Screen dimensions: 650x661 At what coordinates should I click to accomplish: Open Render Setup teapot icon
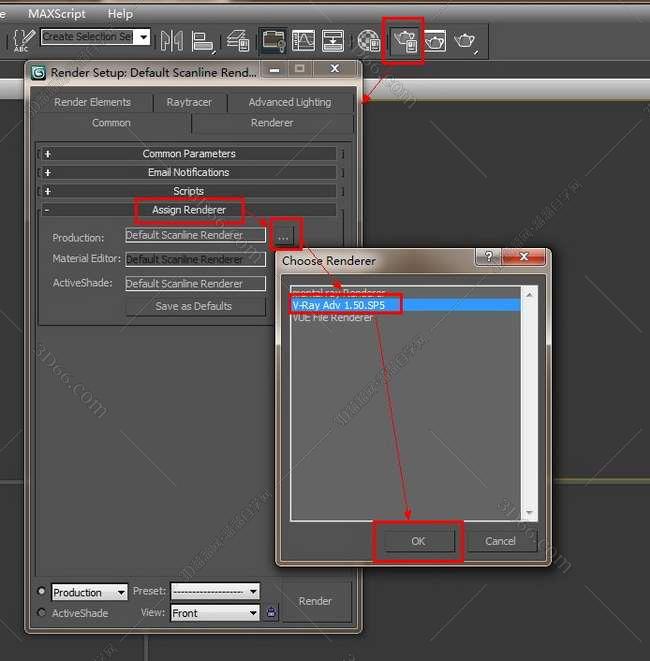coord(404,41)
